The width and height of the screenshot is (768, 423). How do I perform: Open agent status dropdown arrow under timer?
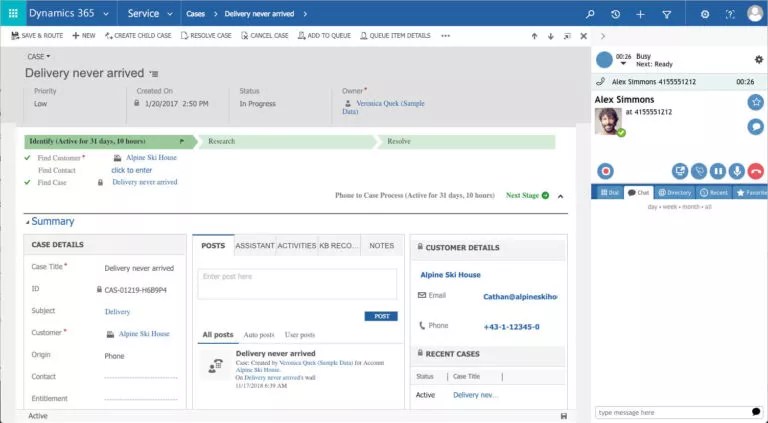(x=623, y=64)
